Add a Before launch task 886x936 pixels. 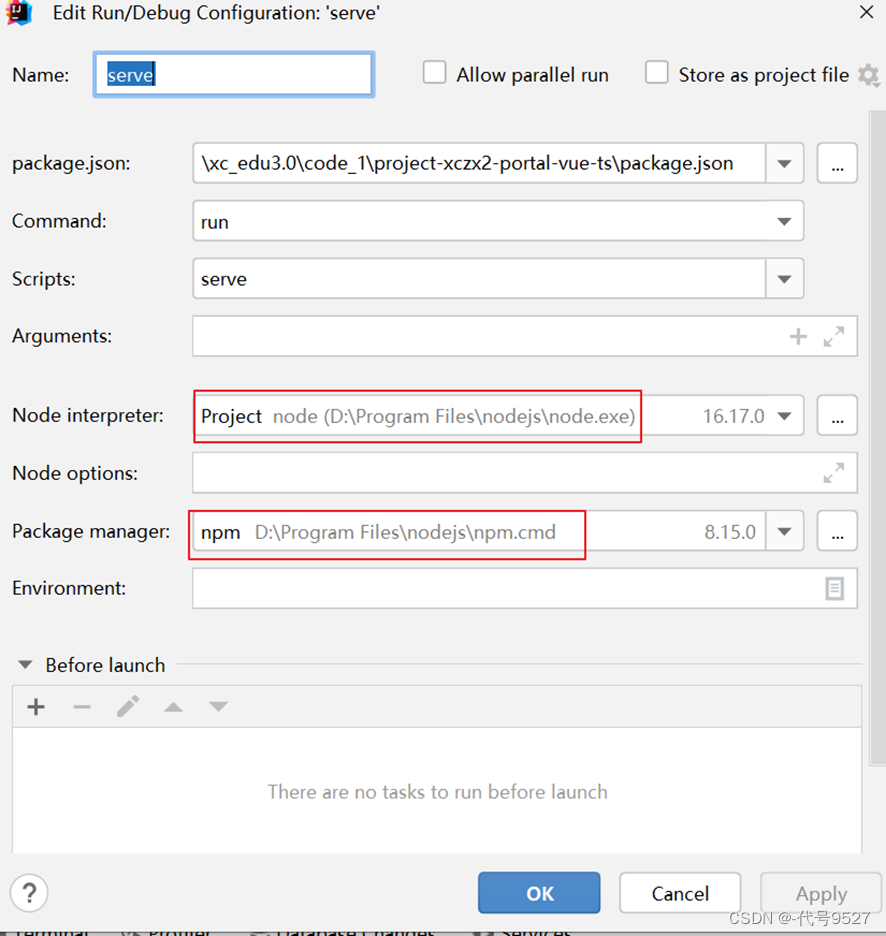36,707
